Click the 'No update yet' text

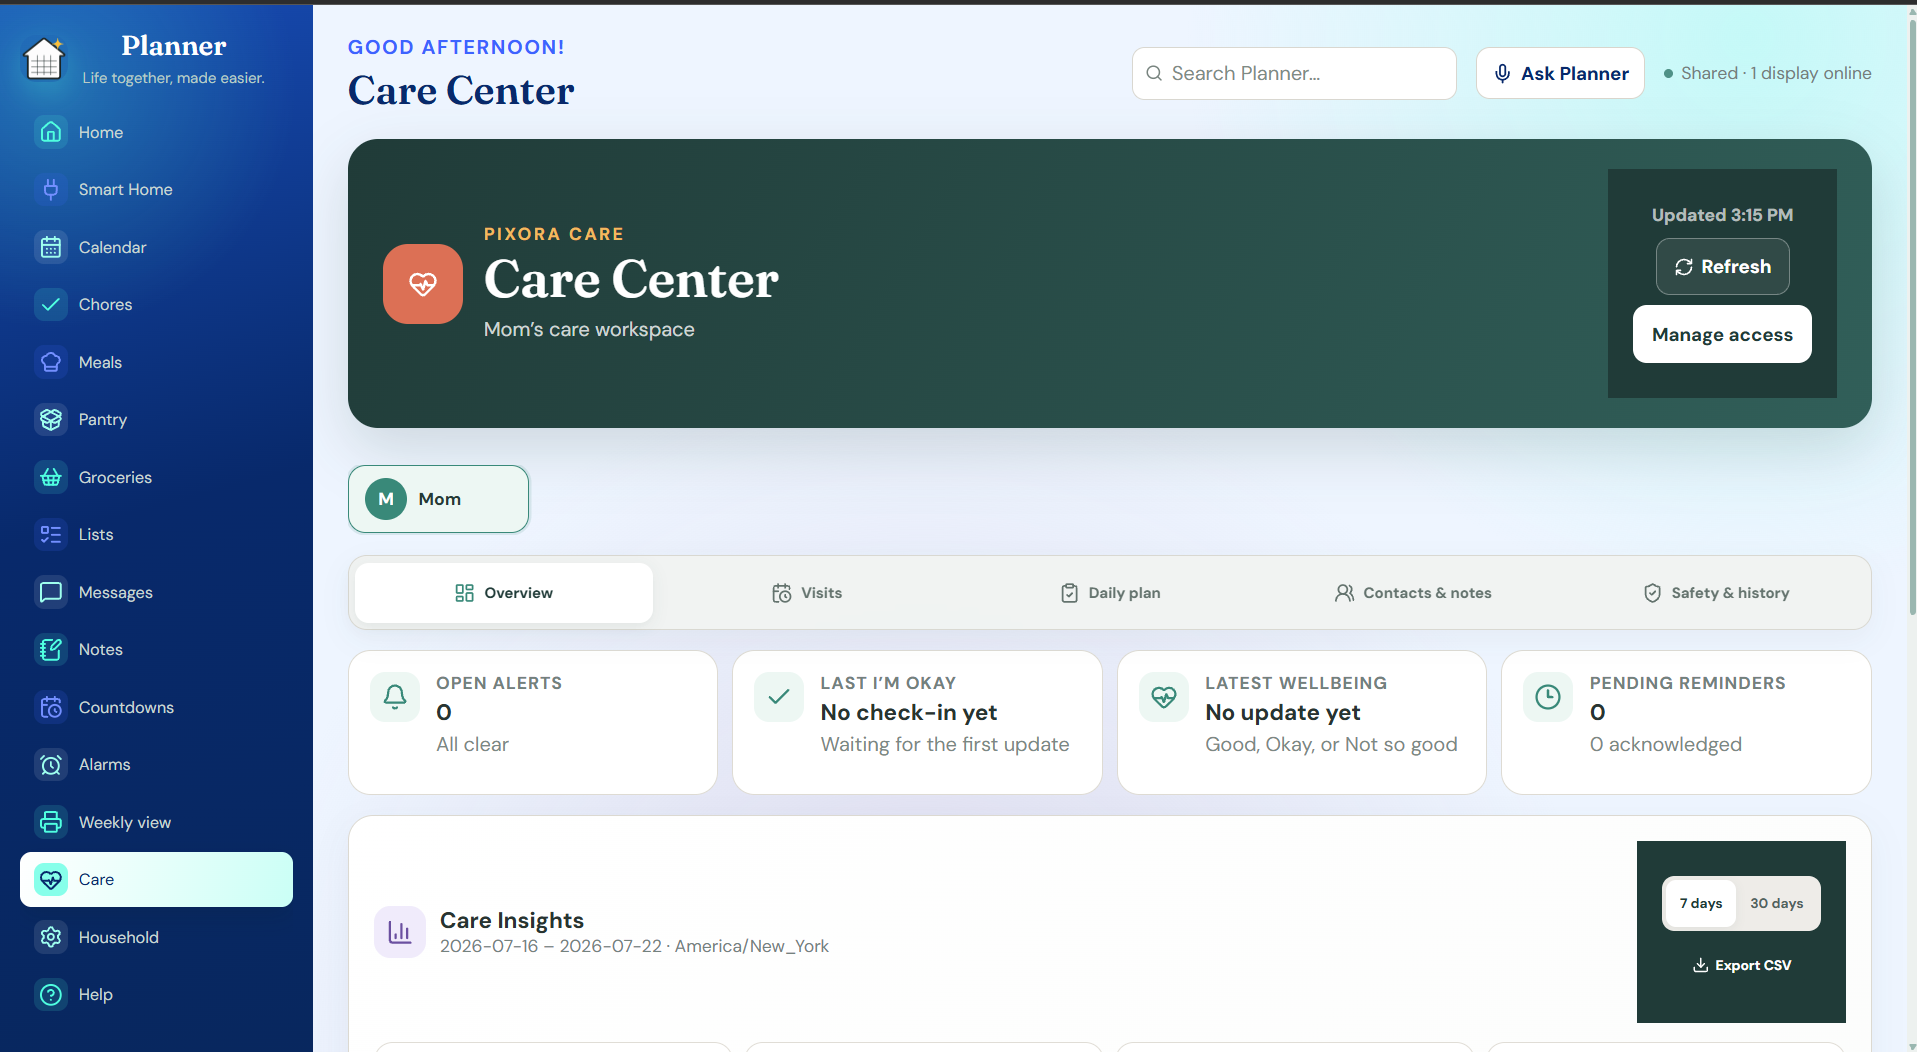tap(1283, 712)
